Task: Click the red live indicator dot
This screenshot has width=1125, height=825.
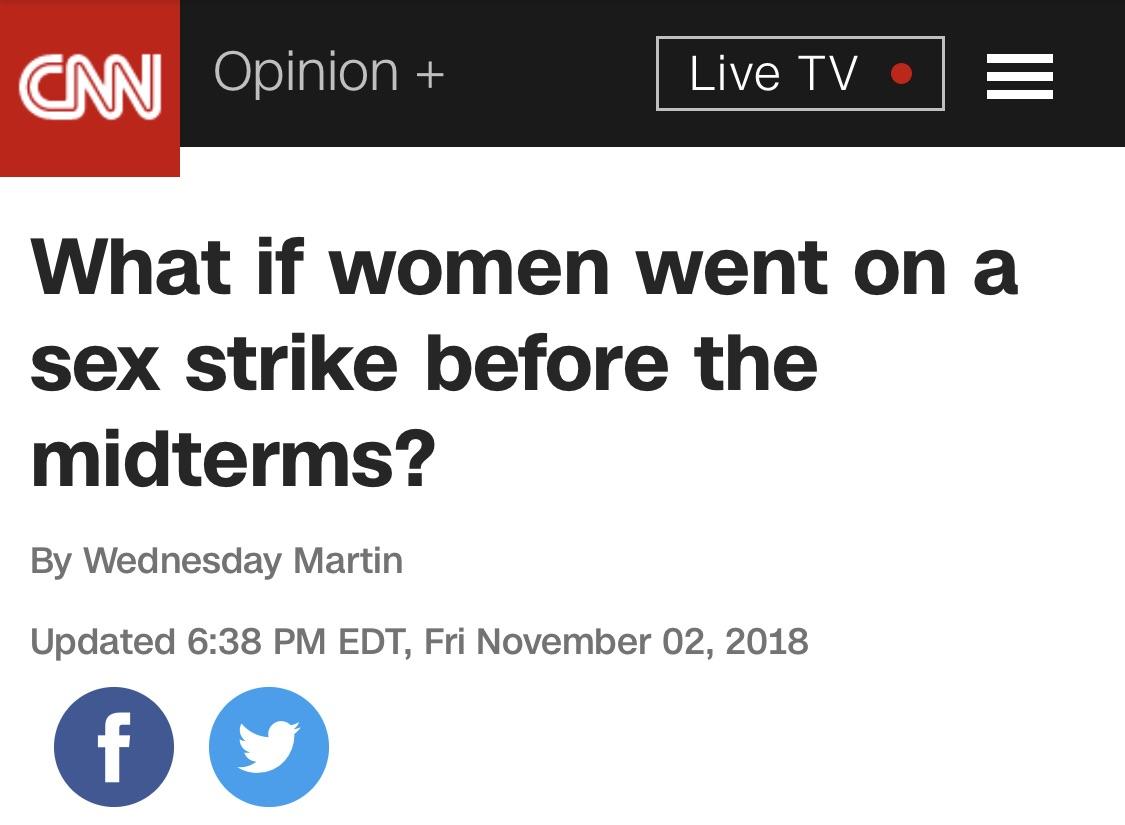Action: point(901,73)
